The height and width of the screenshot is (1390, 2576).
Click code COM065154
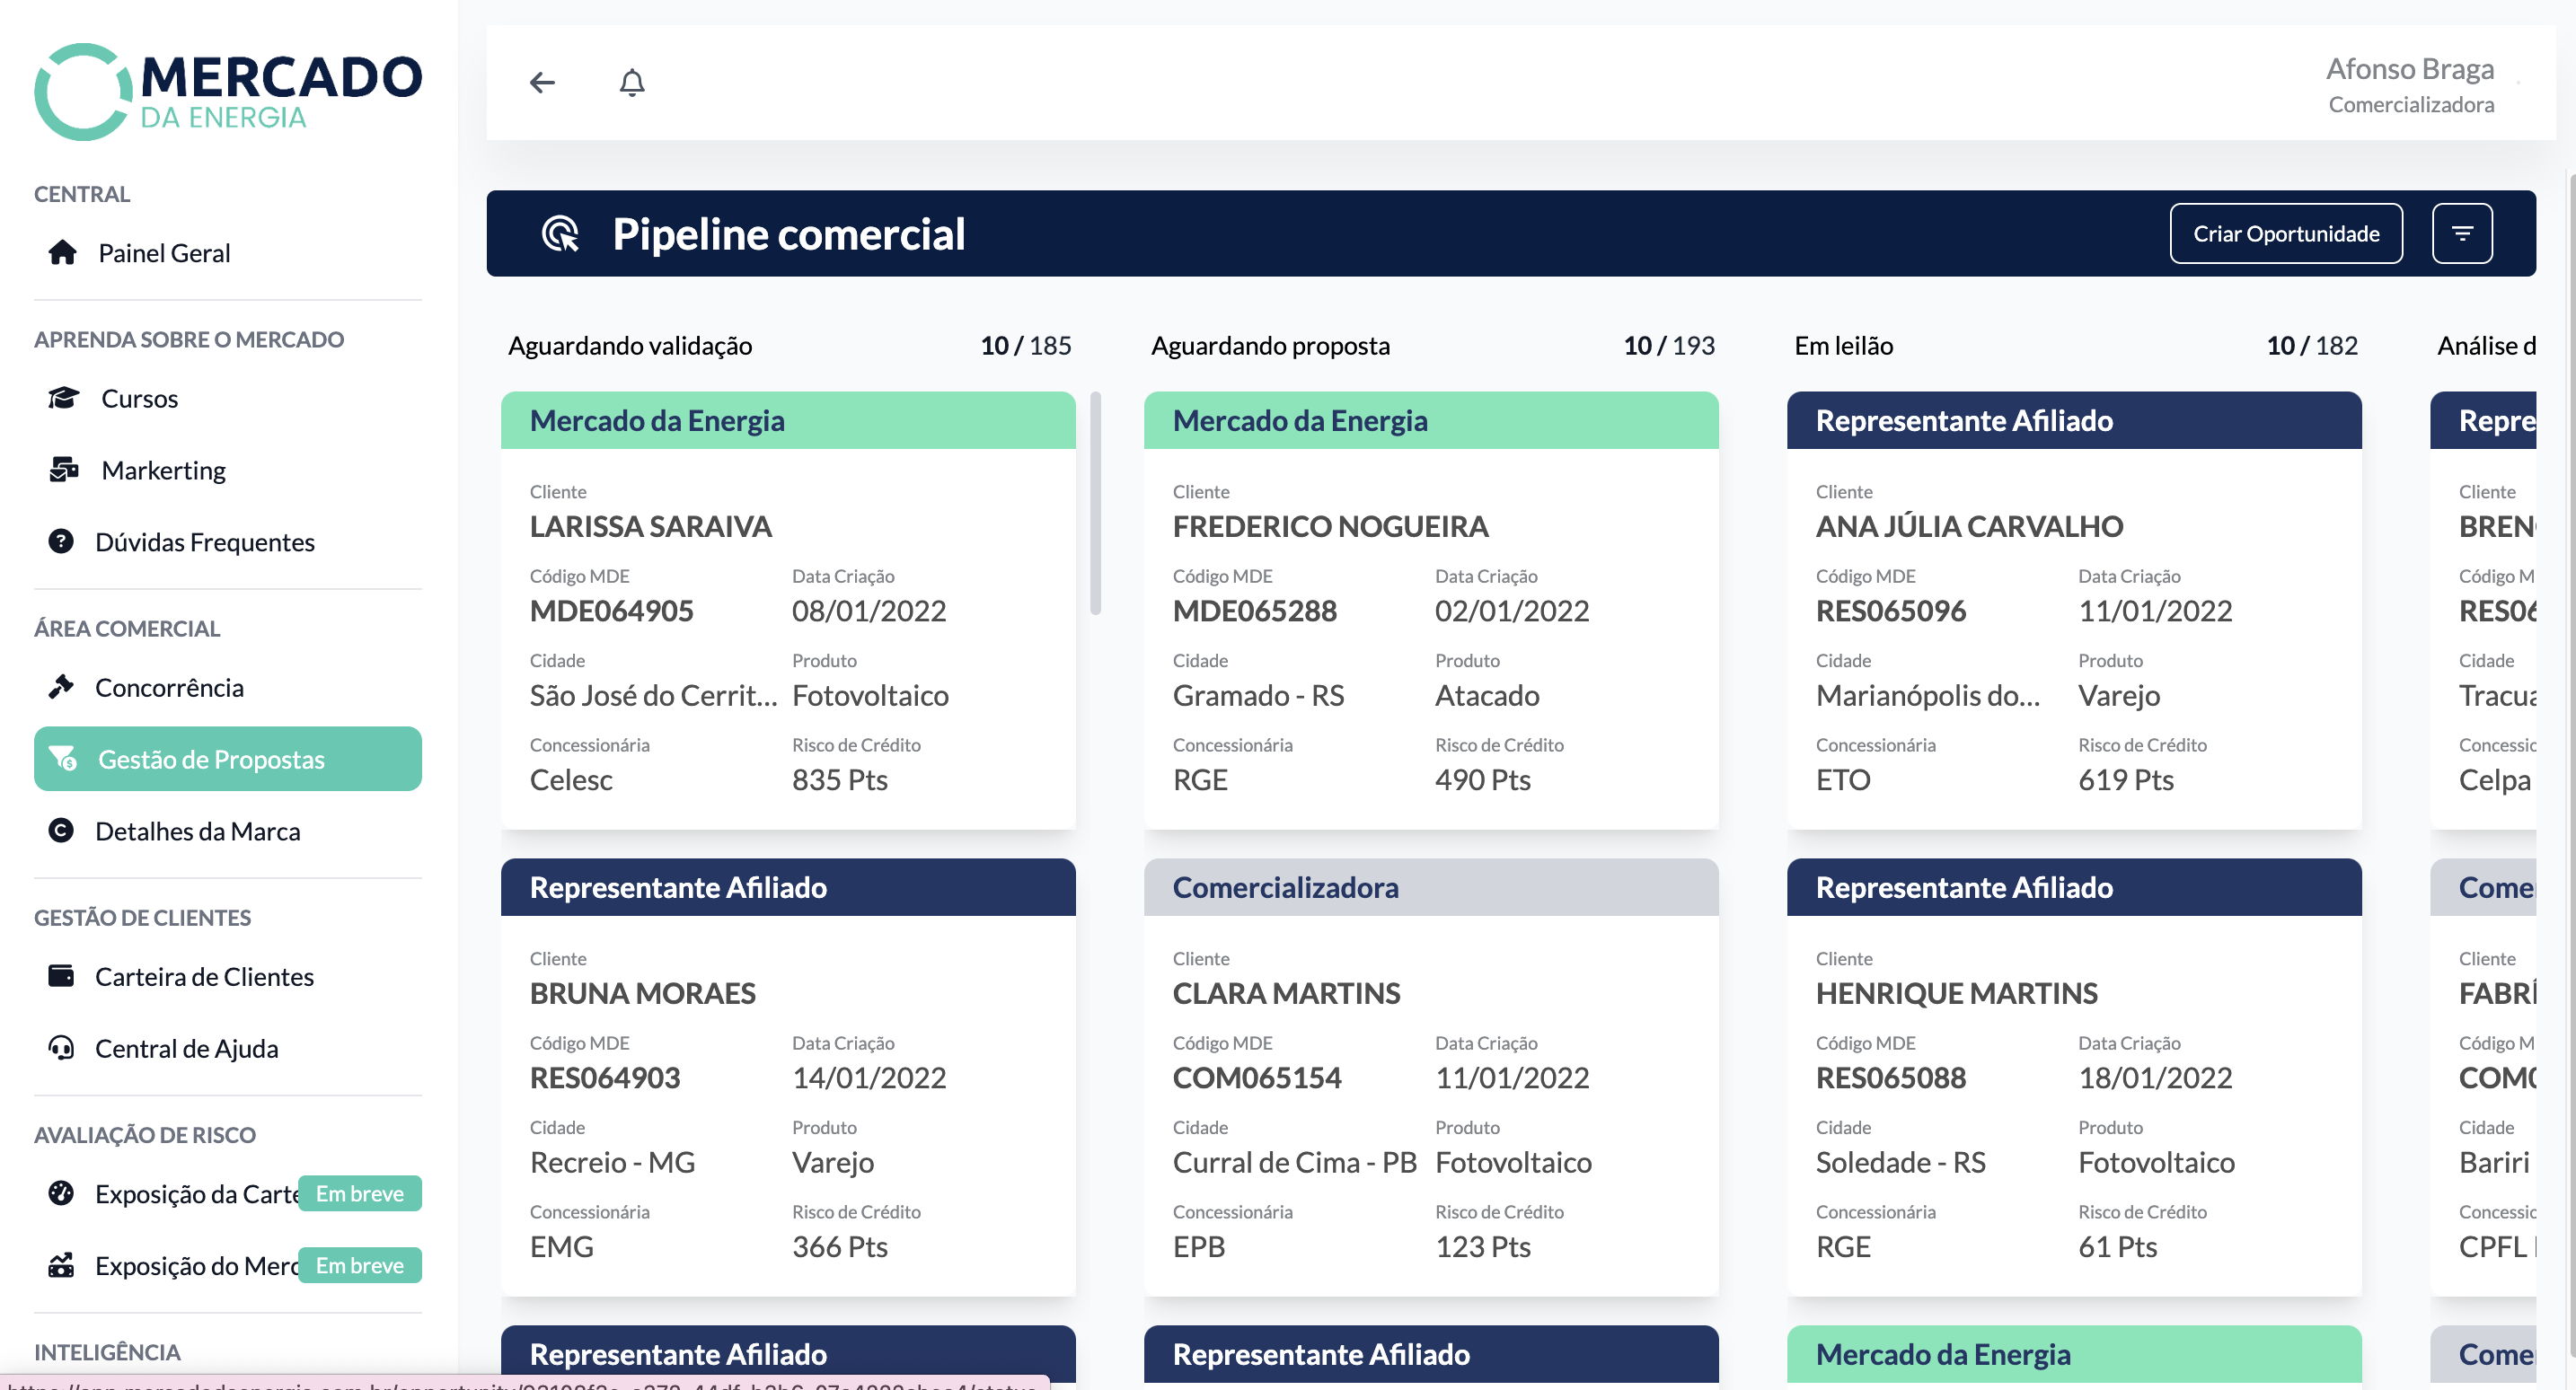1257,1077
